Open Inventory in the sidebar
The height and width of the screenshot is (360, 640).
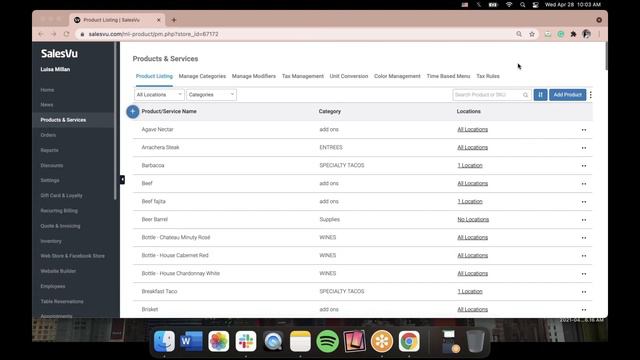click(51, 241)
